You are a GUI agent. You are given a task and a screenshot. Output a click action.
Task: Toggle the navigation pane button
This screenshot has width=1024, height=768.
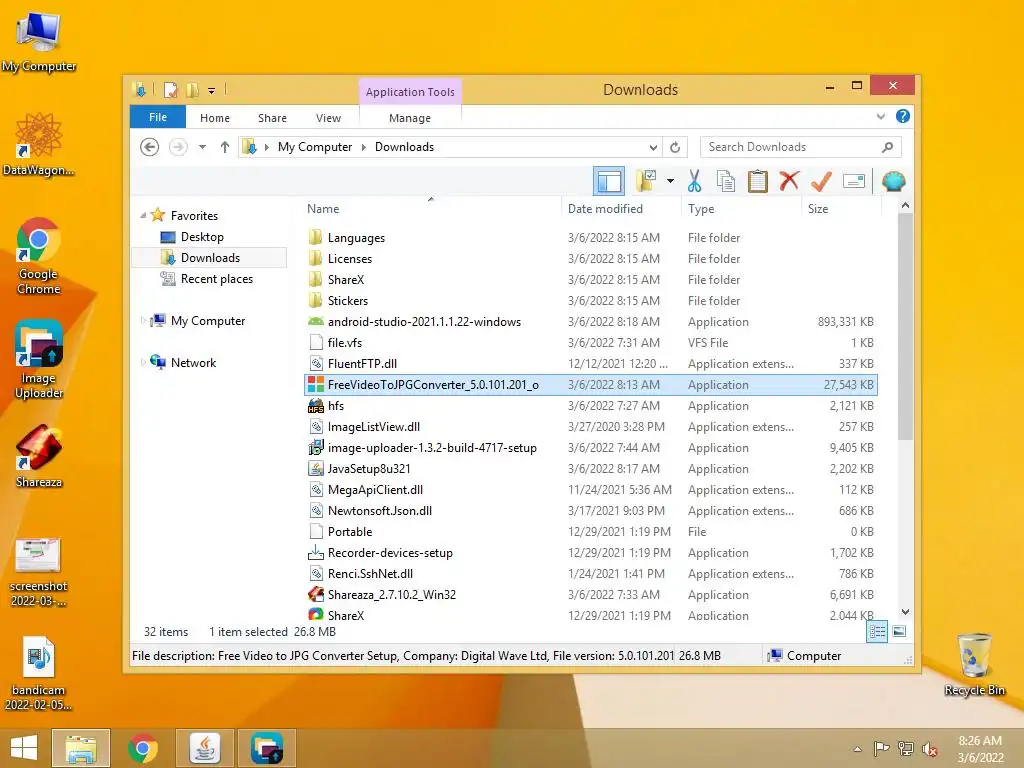[609, 181]
